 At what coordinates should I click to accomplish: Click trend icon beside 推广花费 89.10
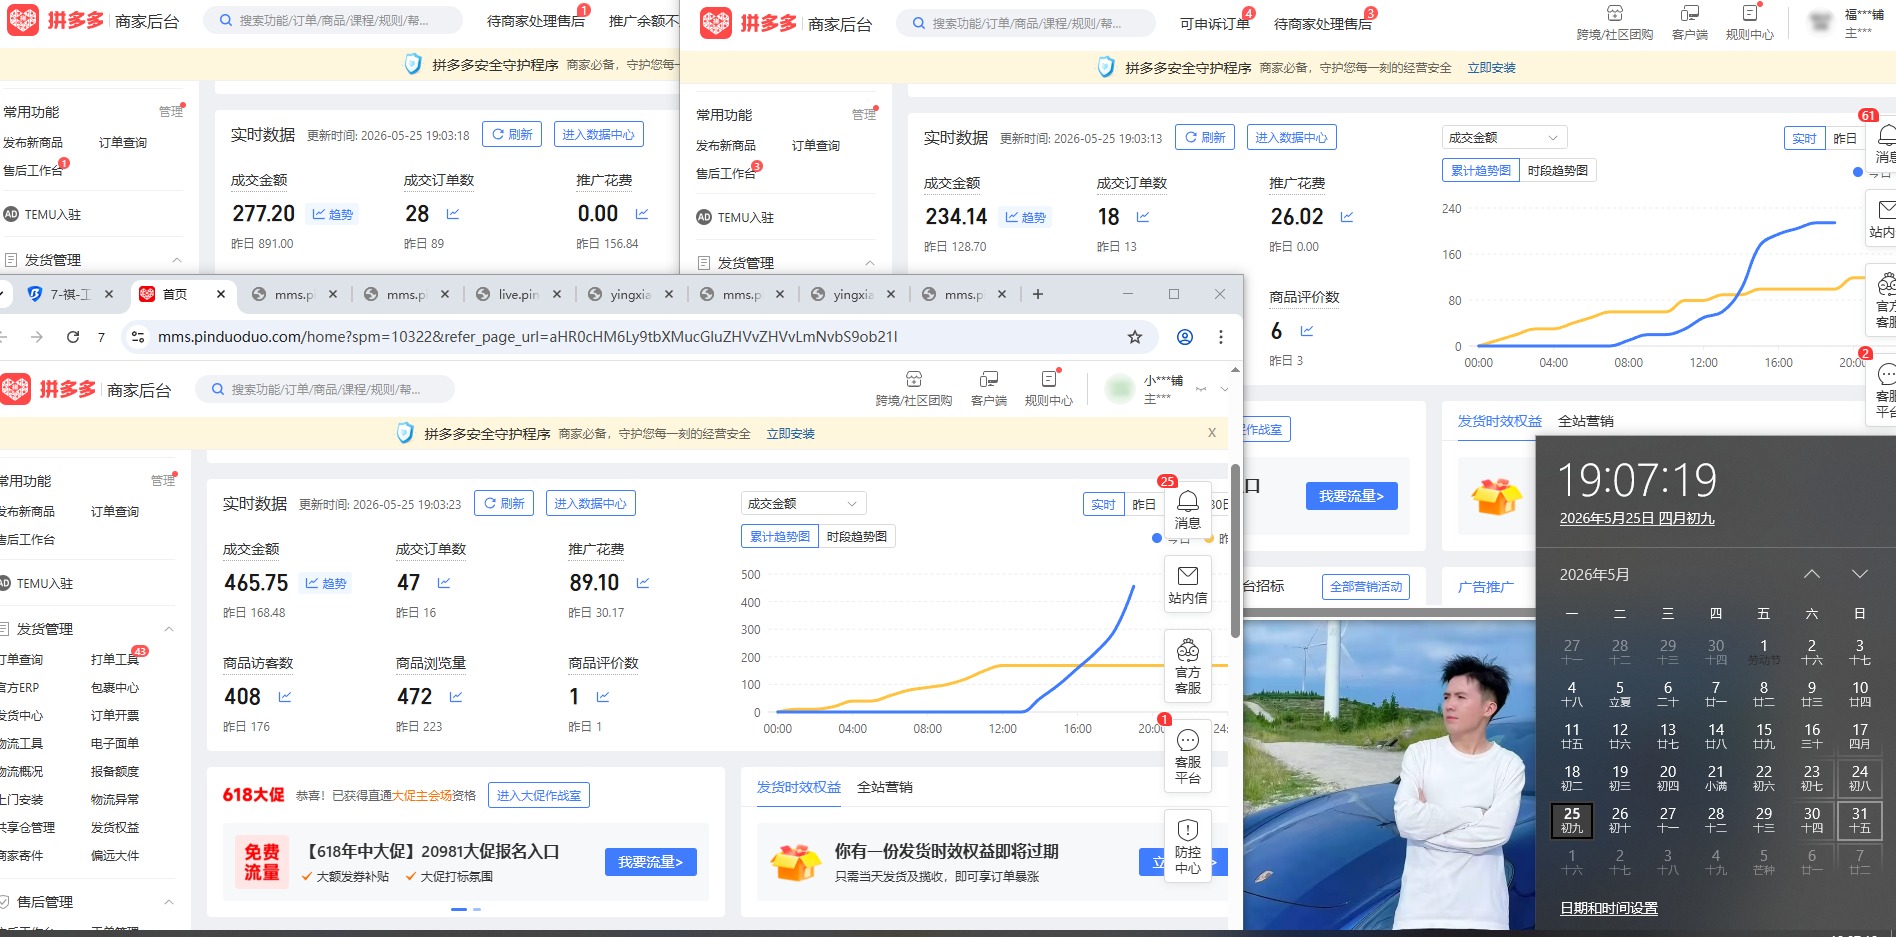643,583
